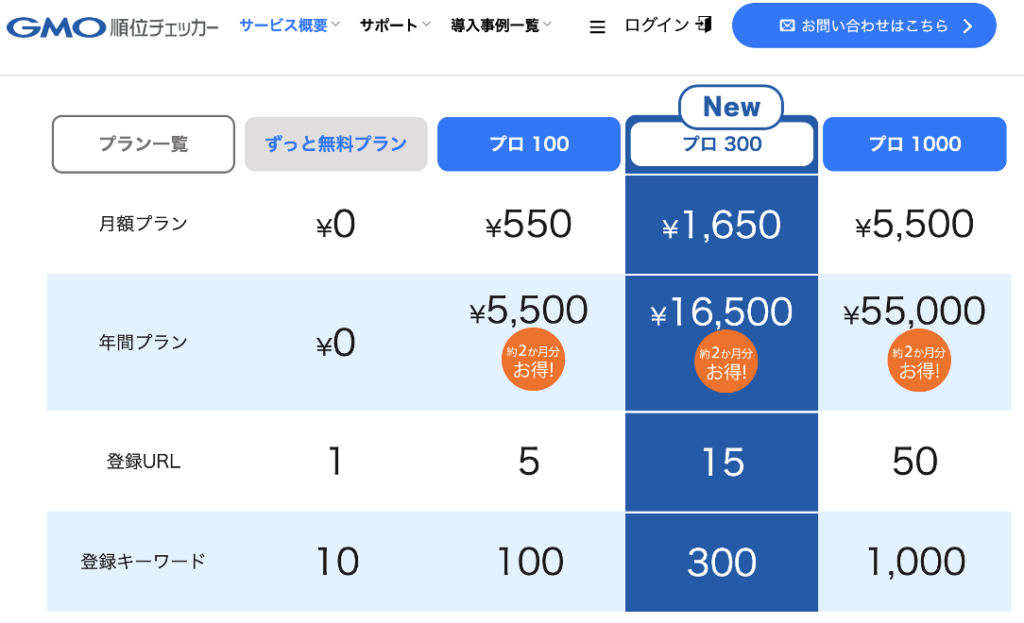The height and width of the screenshot is (623, 1024).
Task: Expand the サポート dropdown menu
Action: 395,25
